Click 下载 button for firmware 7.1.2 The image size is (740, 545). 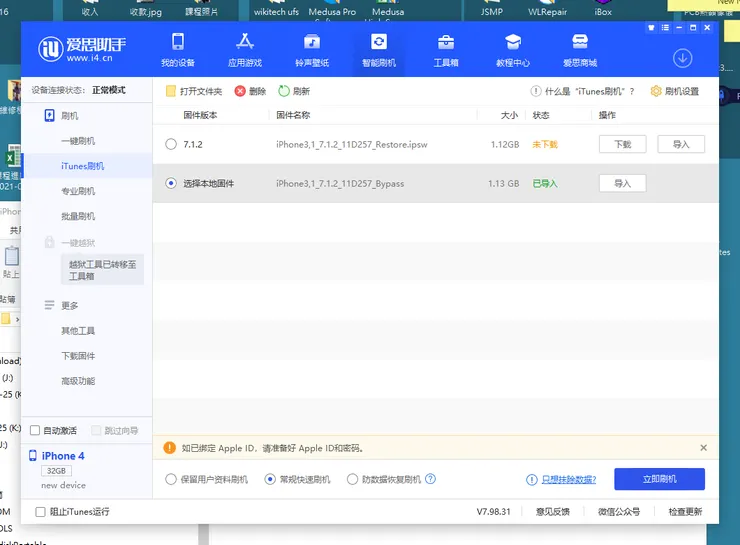622,144
